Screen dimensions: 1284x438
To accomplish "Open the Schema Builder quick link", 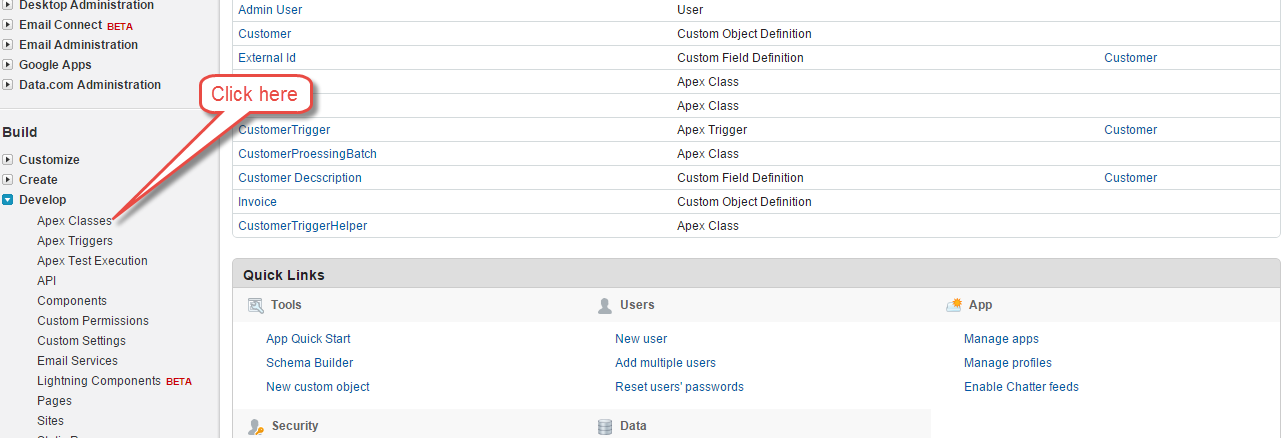I will [309, 363].
